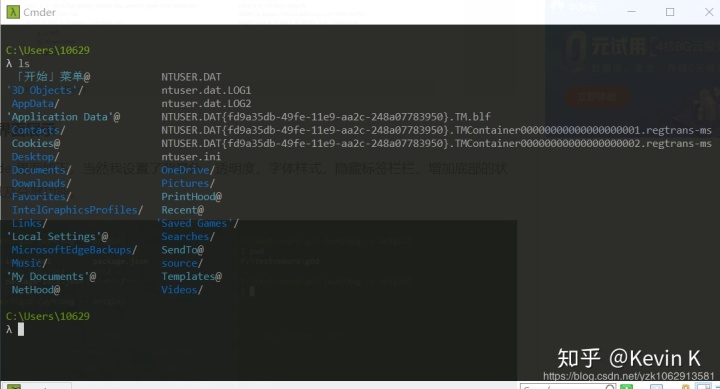720x389 pixels.
Task: Maximize the Cmder window
Action: pyautogui.click(x=670, y=12)
